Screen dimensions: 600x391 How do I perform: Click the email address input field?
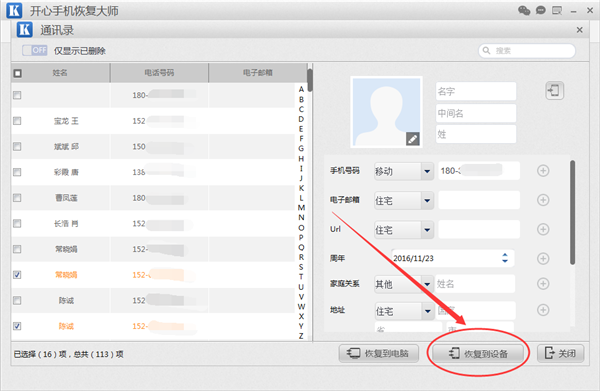tap(479, 200)
